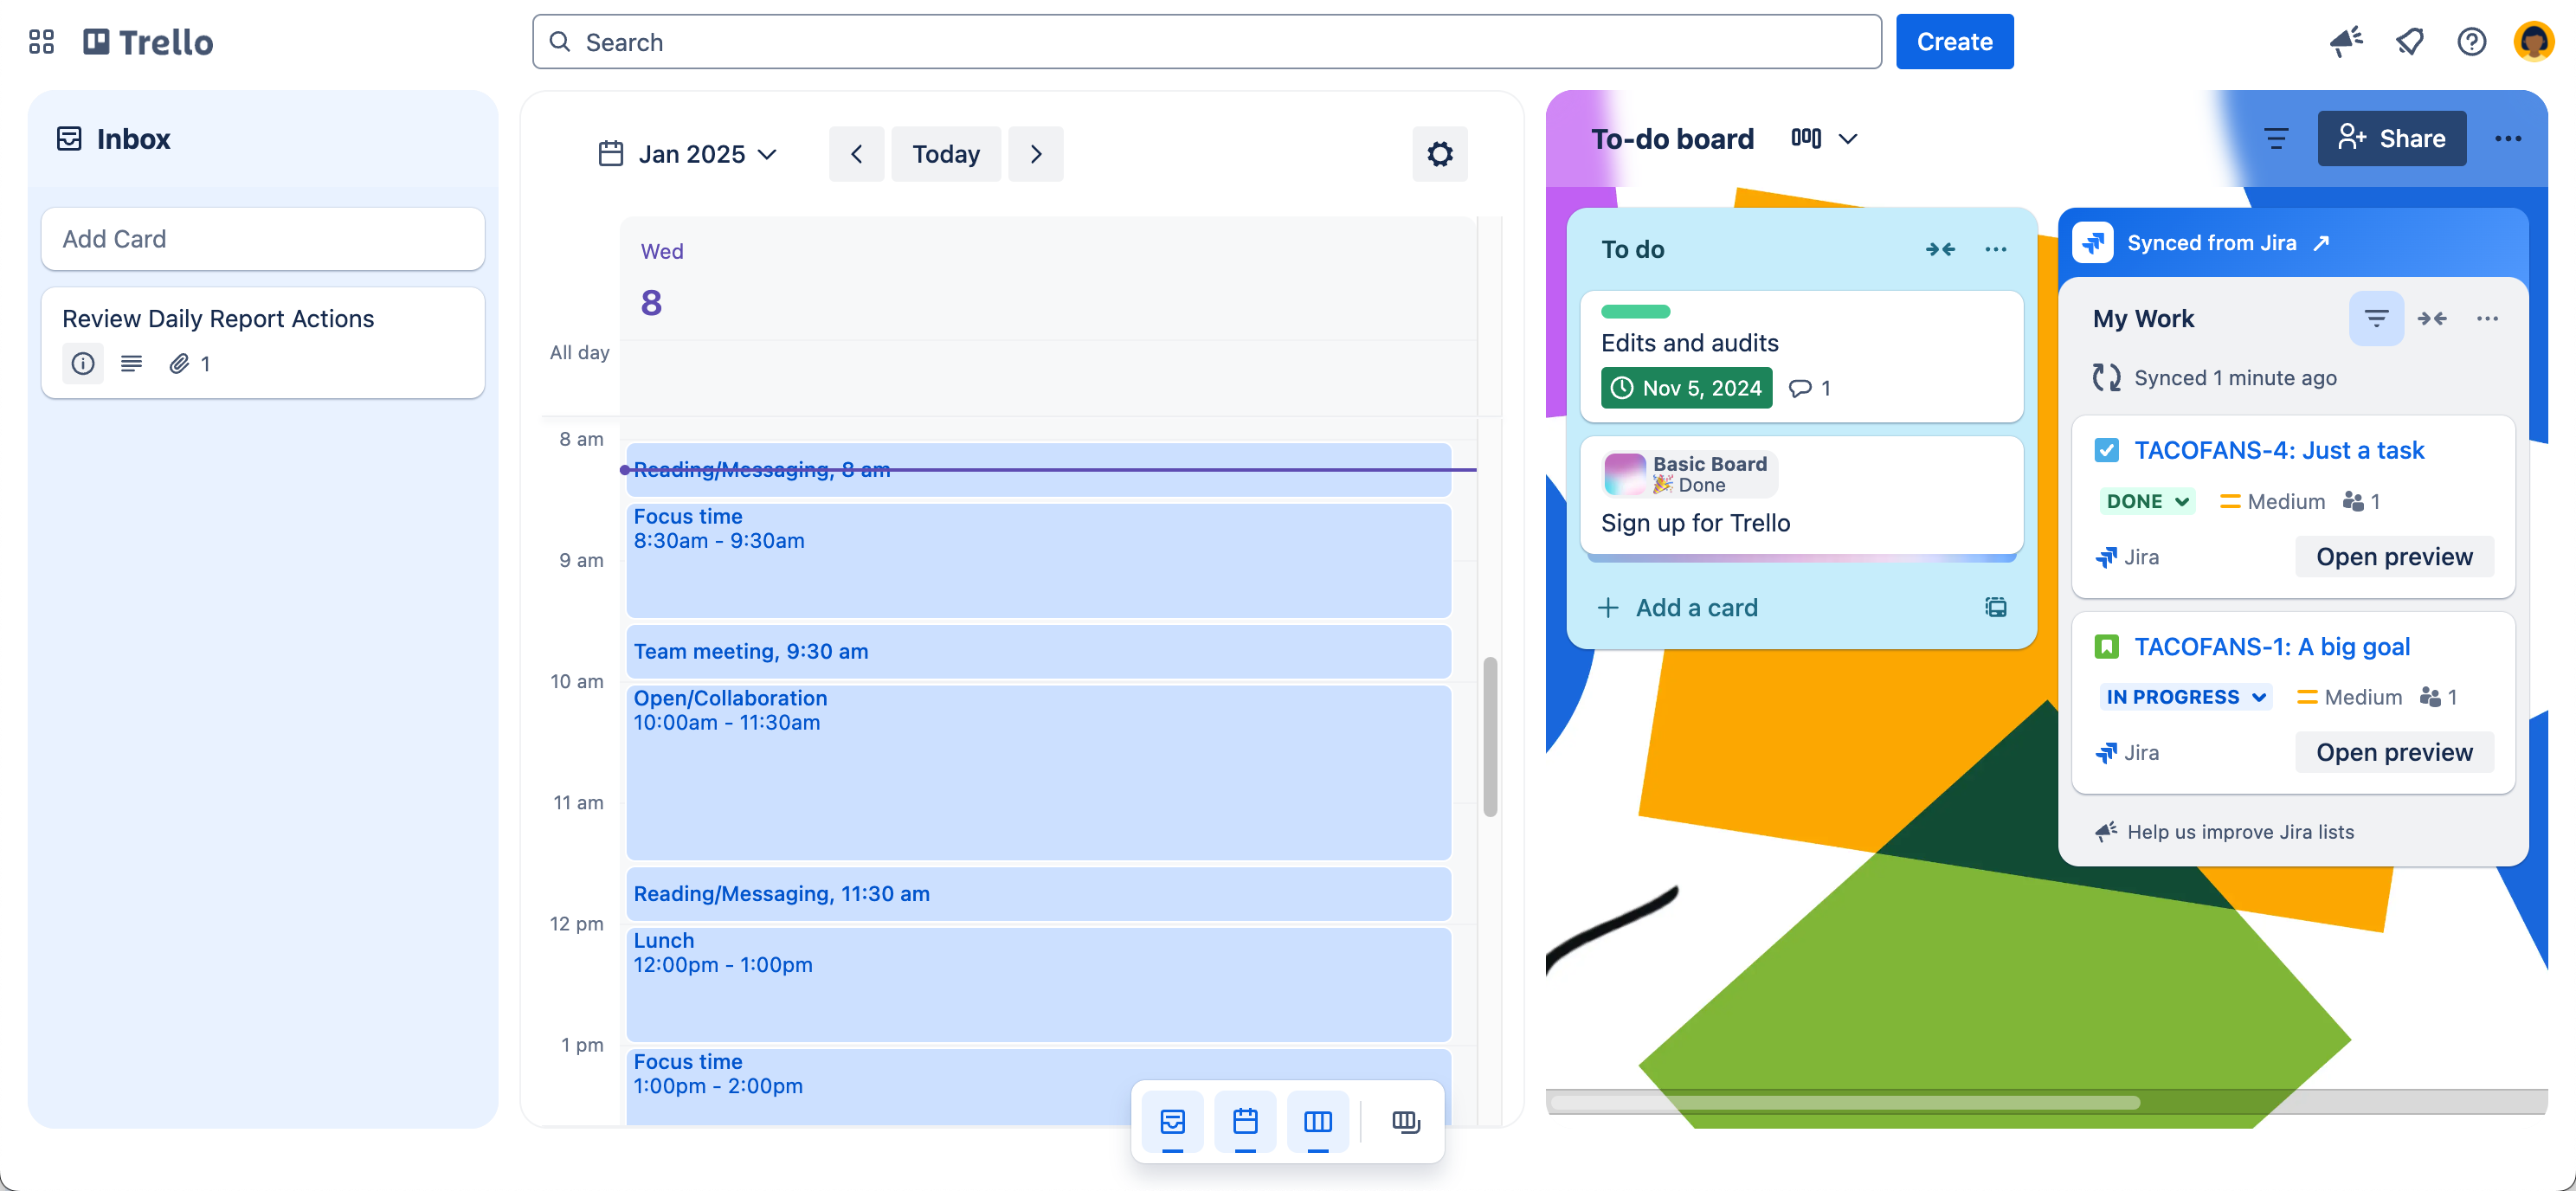Click the Inbox icon in panel header
Image resolution: width=2576 pixels, height=1191 pixels.
[69, 139]
